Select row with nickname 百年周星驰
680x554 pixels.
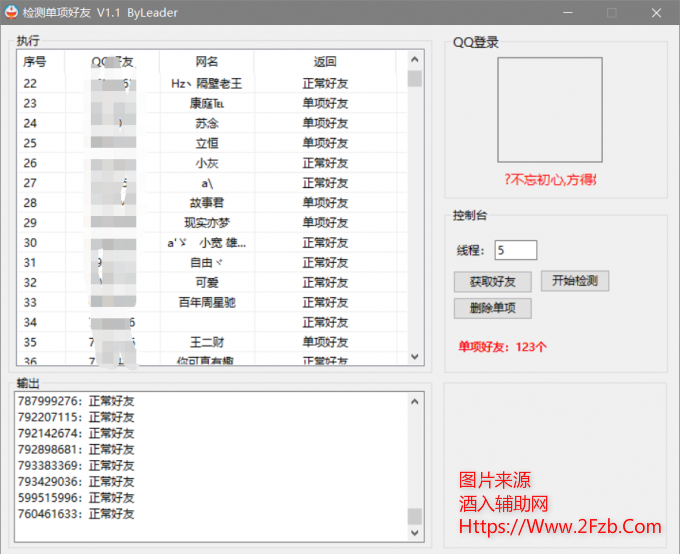click(x=212, y=302)
